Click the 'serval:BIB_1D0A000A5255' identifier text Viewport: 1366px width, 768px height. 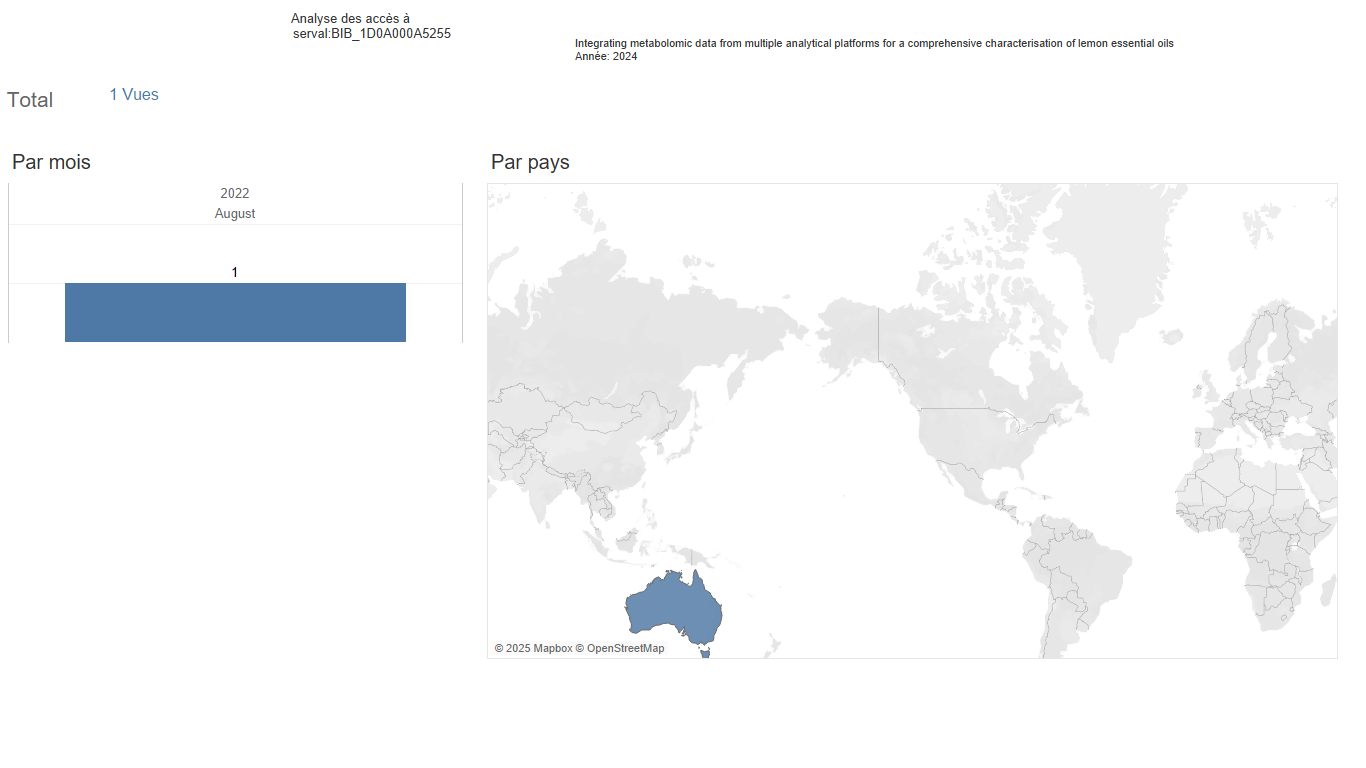point(372,33)
